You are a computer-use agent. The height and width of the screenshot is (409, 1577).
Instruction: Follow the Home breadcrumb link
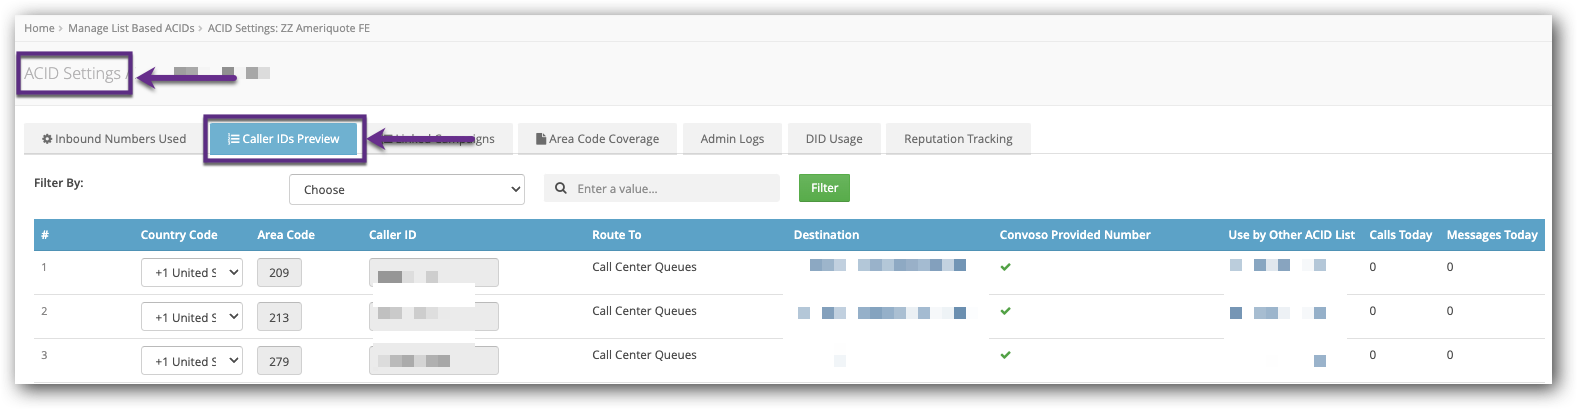[39, 28]
